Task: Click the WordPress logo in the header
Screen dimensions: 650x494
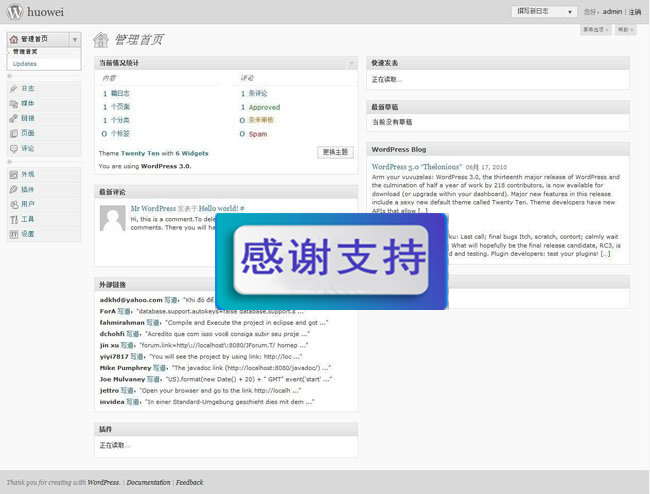Action: 15,12
